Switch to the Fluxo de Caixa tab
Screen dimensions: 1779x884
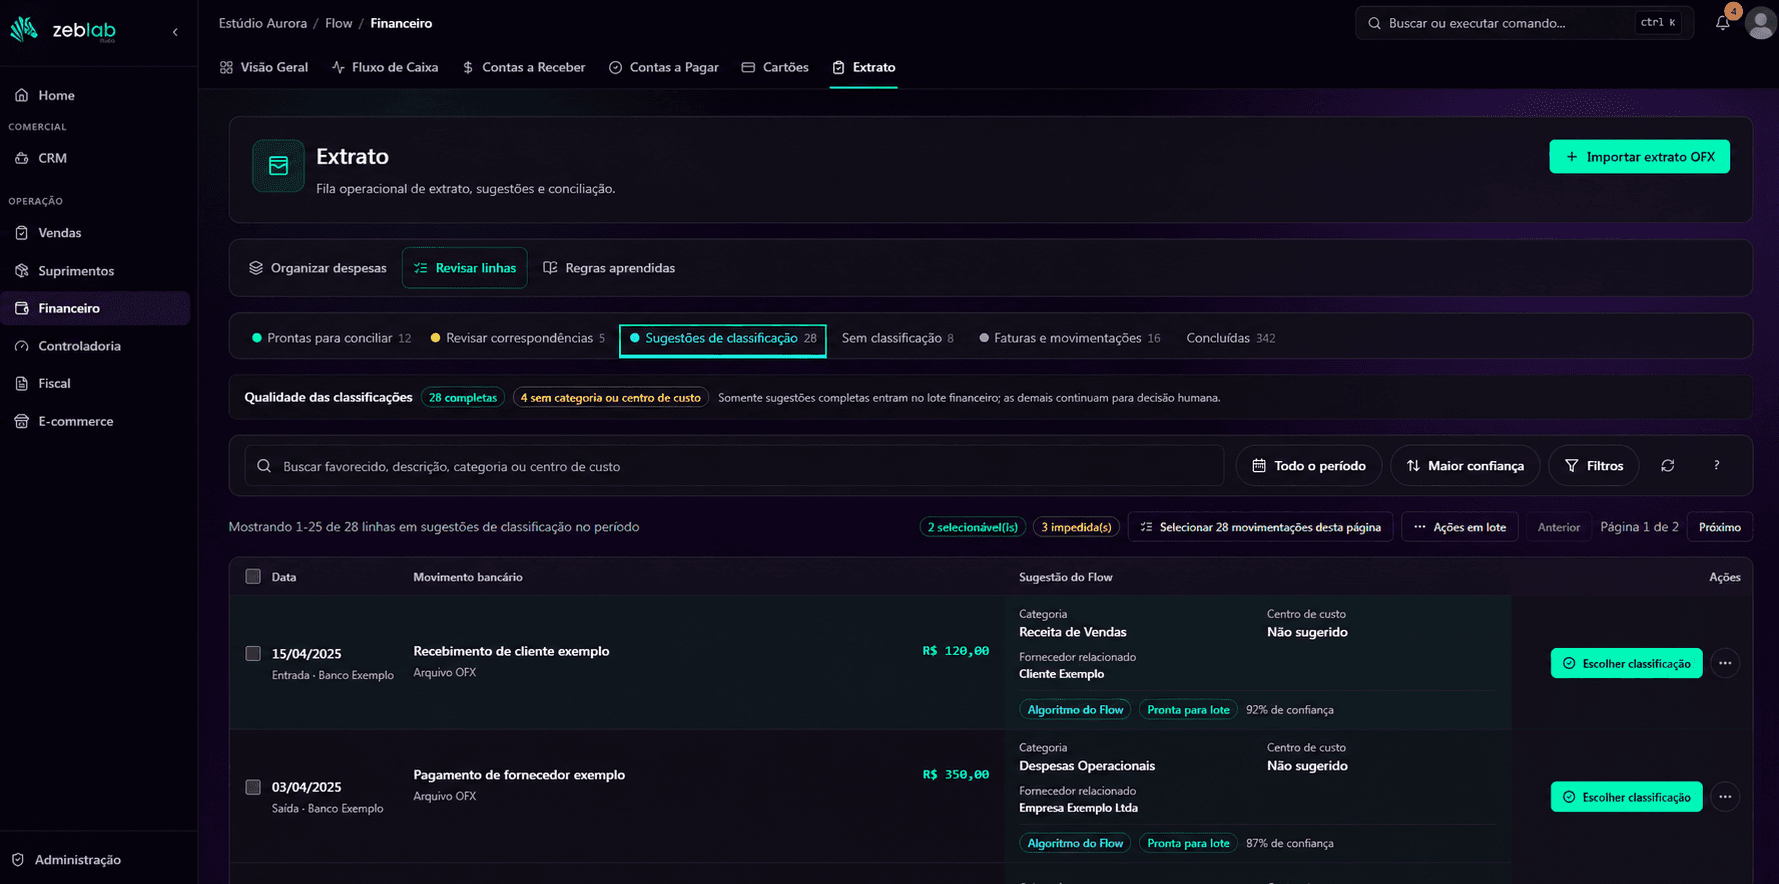pos(385,67)
